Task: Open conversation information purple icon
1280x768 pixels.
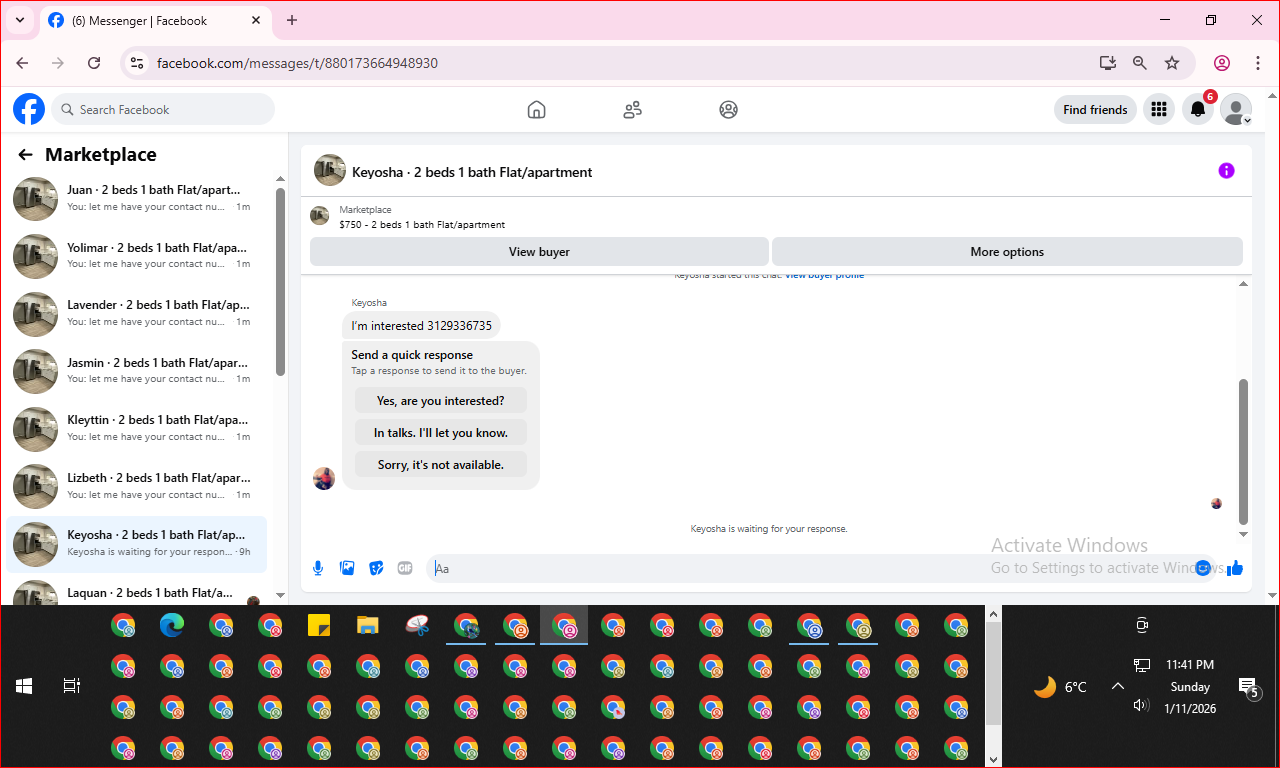Action: pyautogui.click(x=1227, y=171)
